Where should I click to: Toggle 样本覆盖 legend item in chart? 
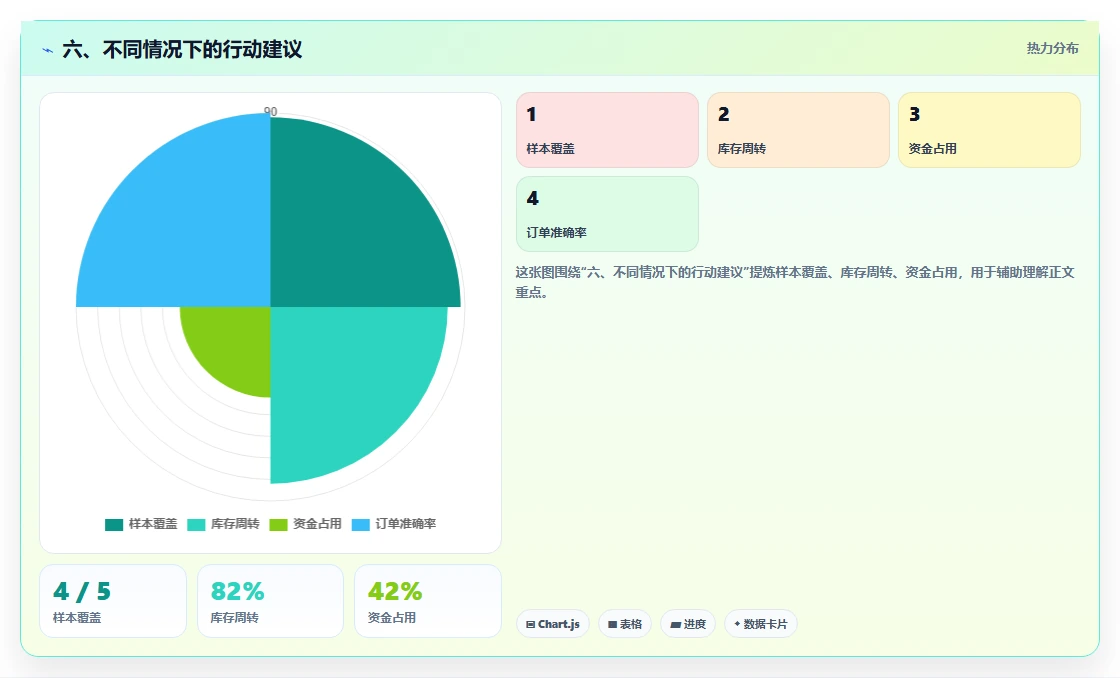pos(141,524)
